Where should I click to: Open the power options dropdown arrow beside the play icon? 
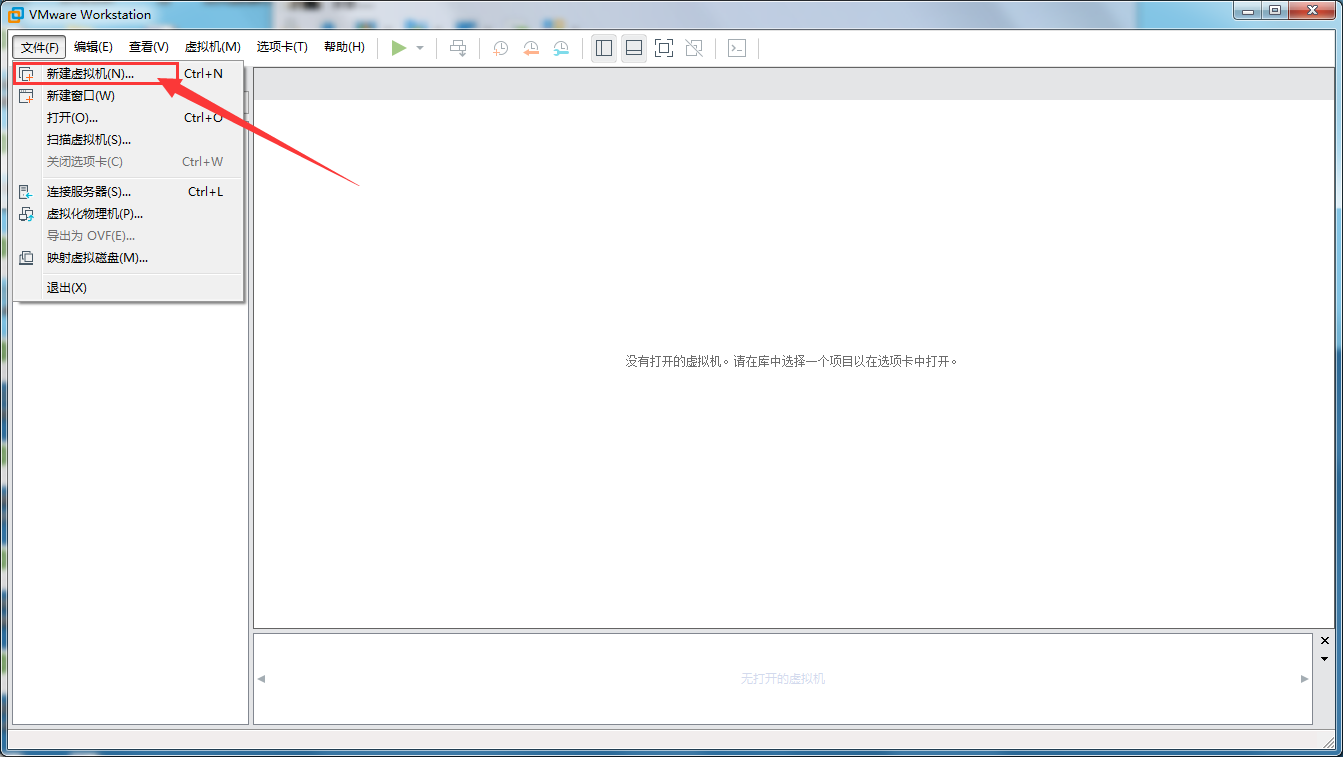point(420,48)
